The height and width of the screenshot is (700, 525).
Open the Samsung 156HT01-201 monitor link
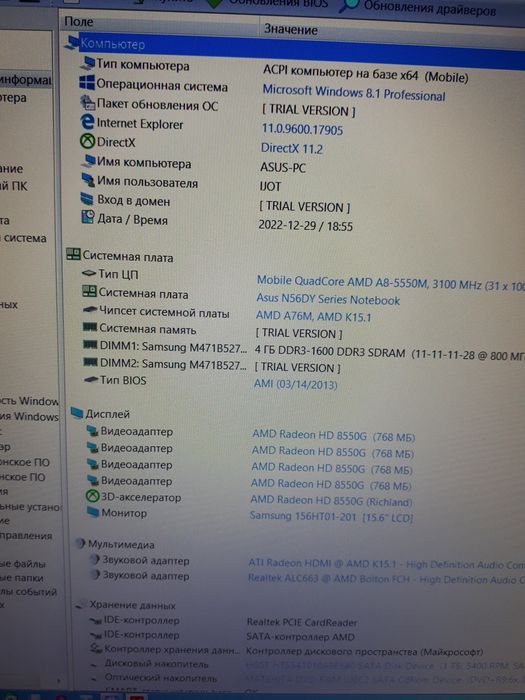pyautogui.click(x=331, y=517)
